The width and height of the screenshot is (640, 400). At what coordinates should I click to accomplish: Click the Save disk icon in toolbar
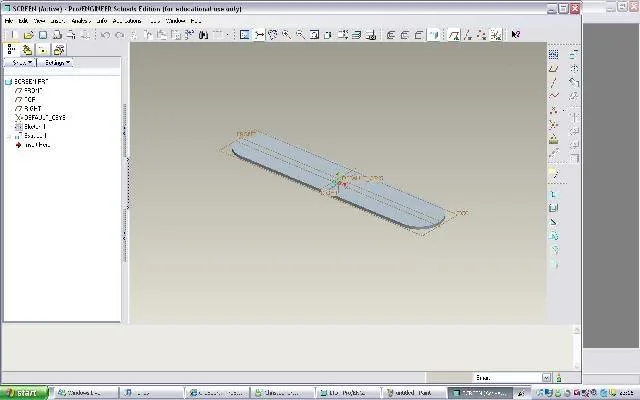tap(43, 35)
